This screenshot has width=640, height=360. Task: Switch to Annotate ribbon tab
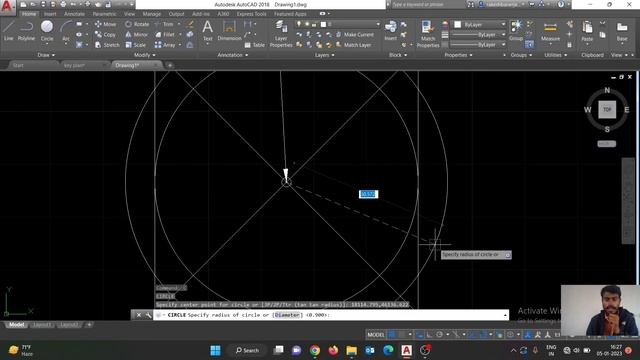pos(74,14)
